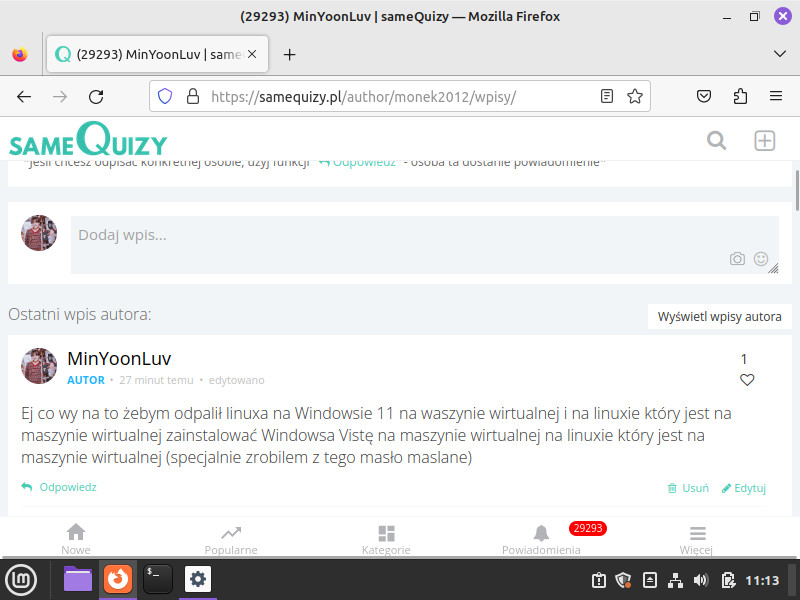The height and width of the screenshot is (600, 800).
Task: Launch the terminal from the taskbar
Action: tap(158, 579)
